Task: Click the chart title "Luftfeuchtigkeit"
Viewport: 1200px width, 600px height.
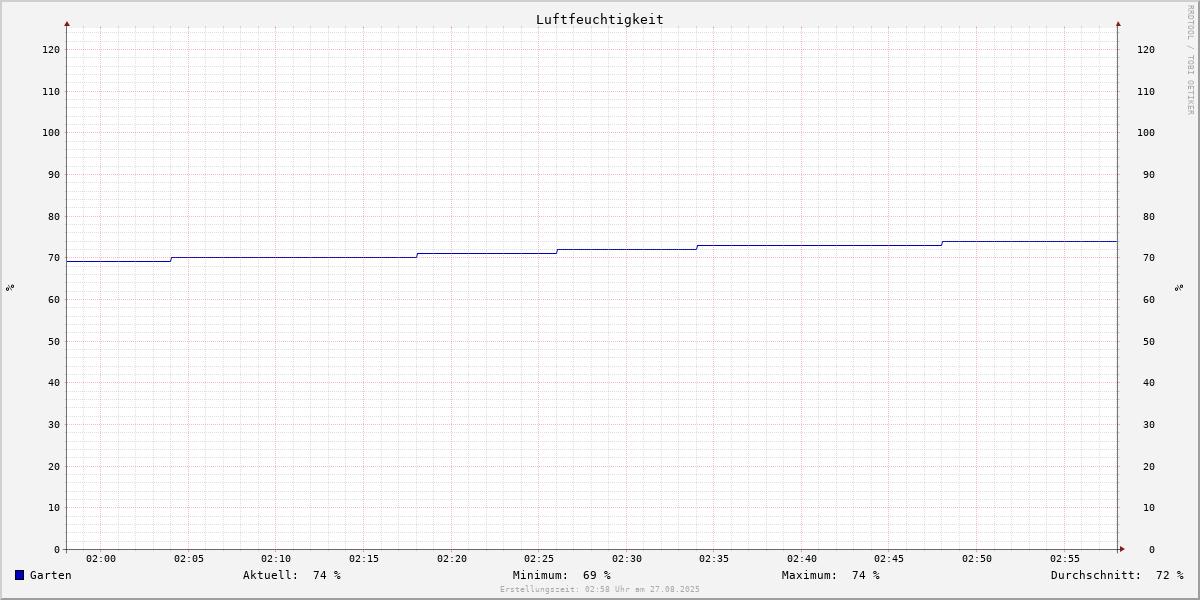Action: pos(599,19)
